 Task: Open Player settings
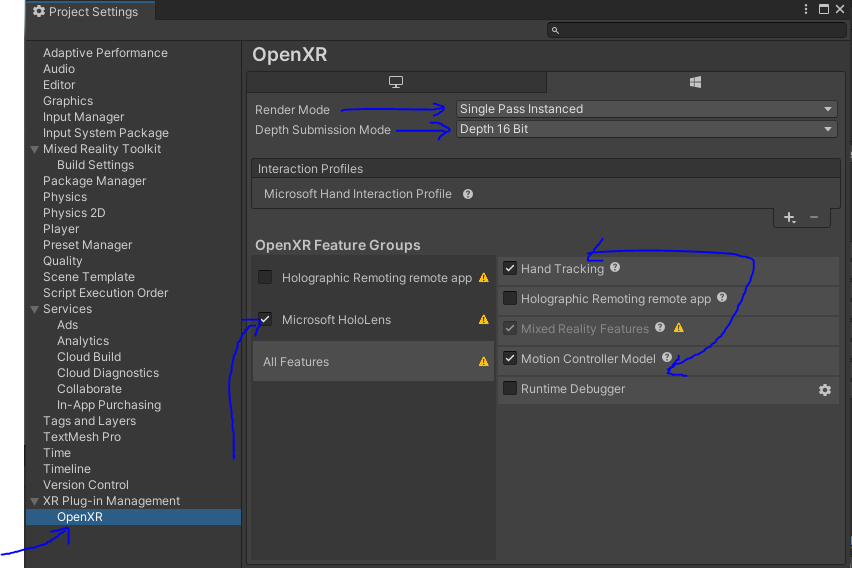pos(61,229)
